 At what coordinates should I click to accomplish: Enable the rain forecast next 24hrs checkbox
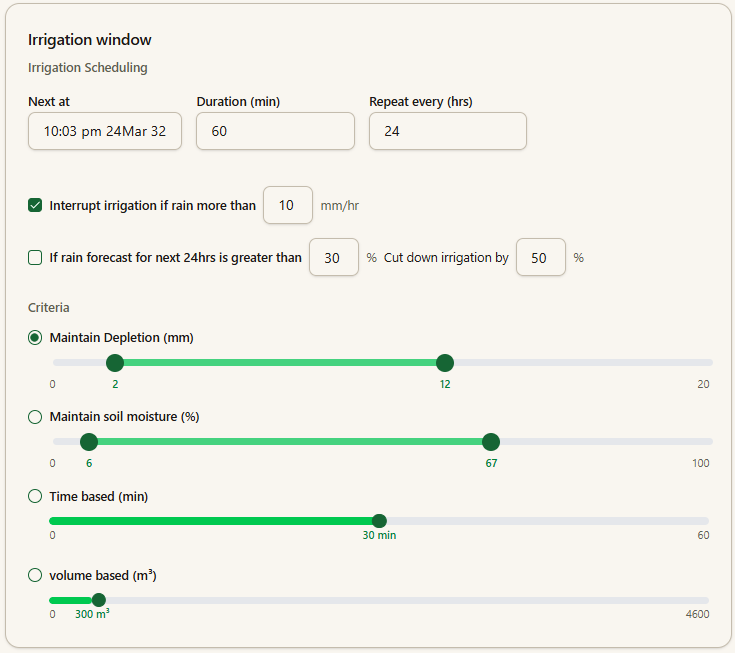(35, 258)
